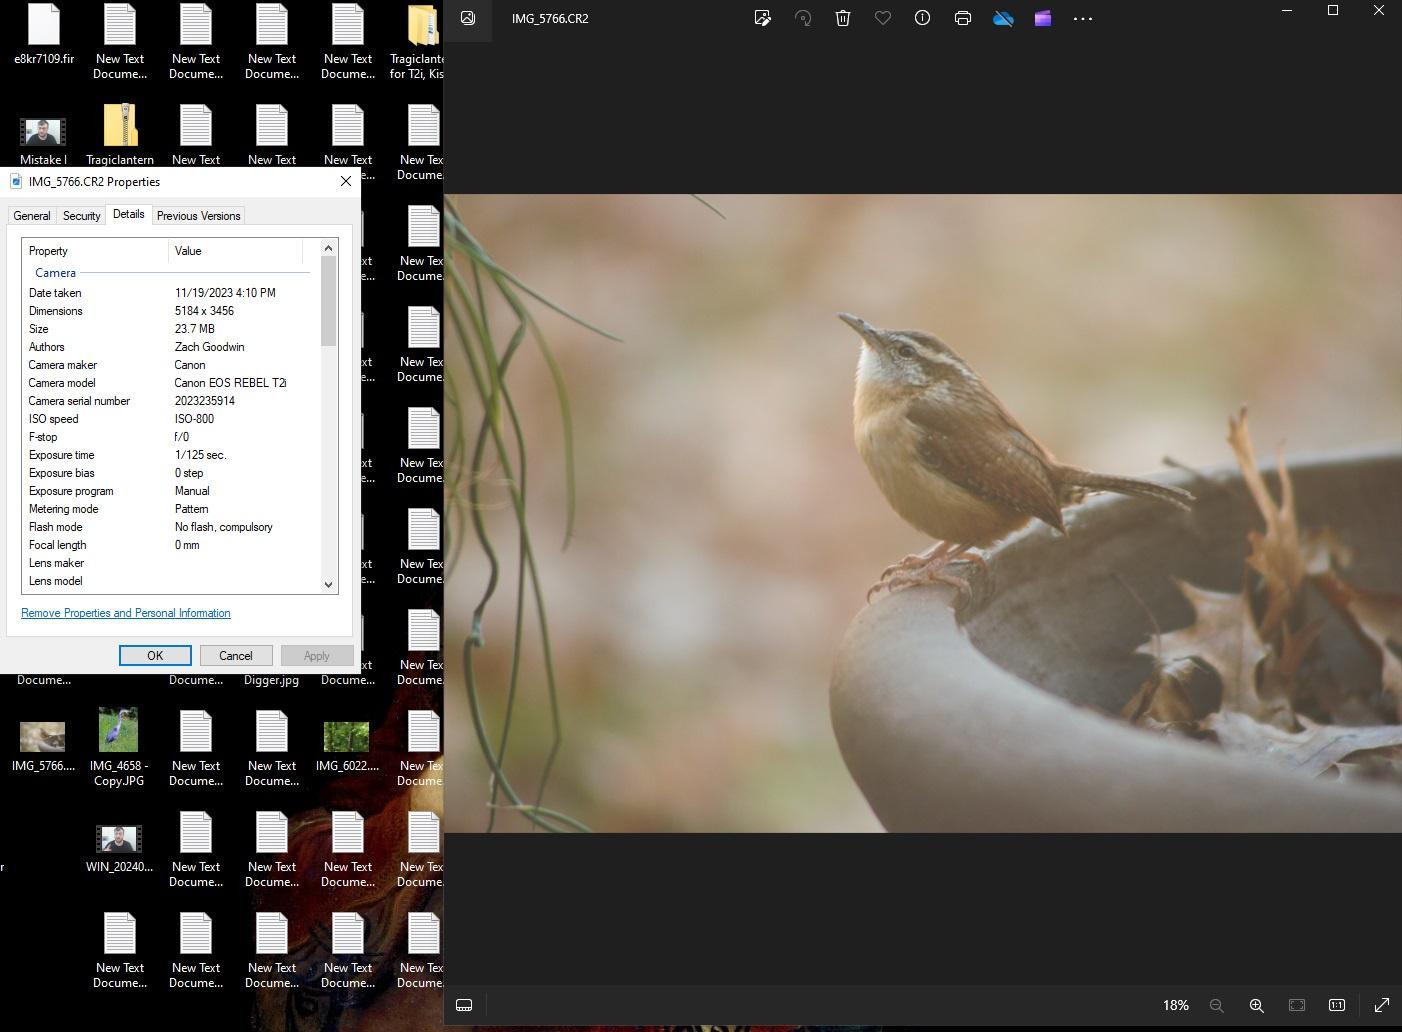The height and width of the screenshot is (1032, 1402).
Task: Click the Camera maker value Canon
Action: pos(190,365)
